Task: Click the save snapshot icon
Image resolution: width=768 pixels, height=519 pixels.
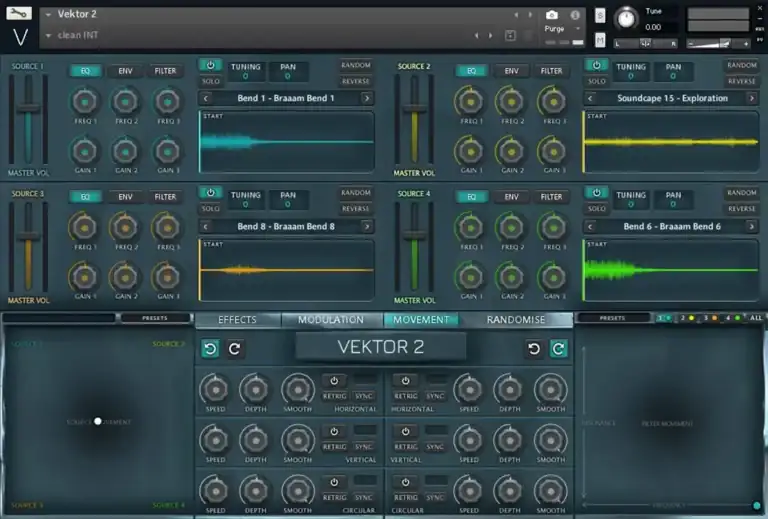Action: [x=510, y=35]
